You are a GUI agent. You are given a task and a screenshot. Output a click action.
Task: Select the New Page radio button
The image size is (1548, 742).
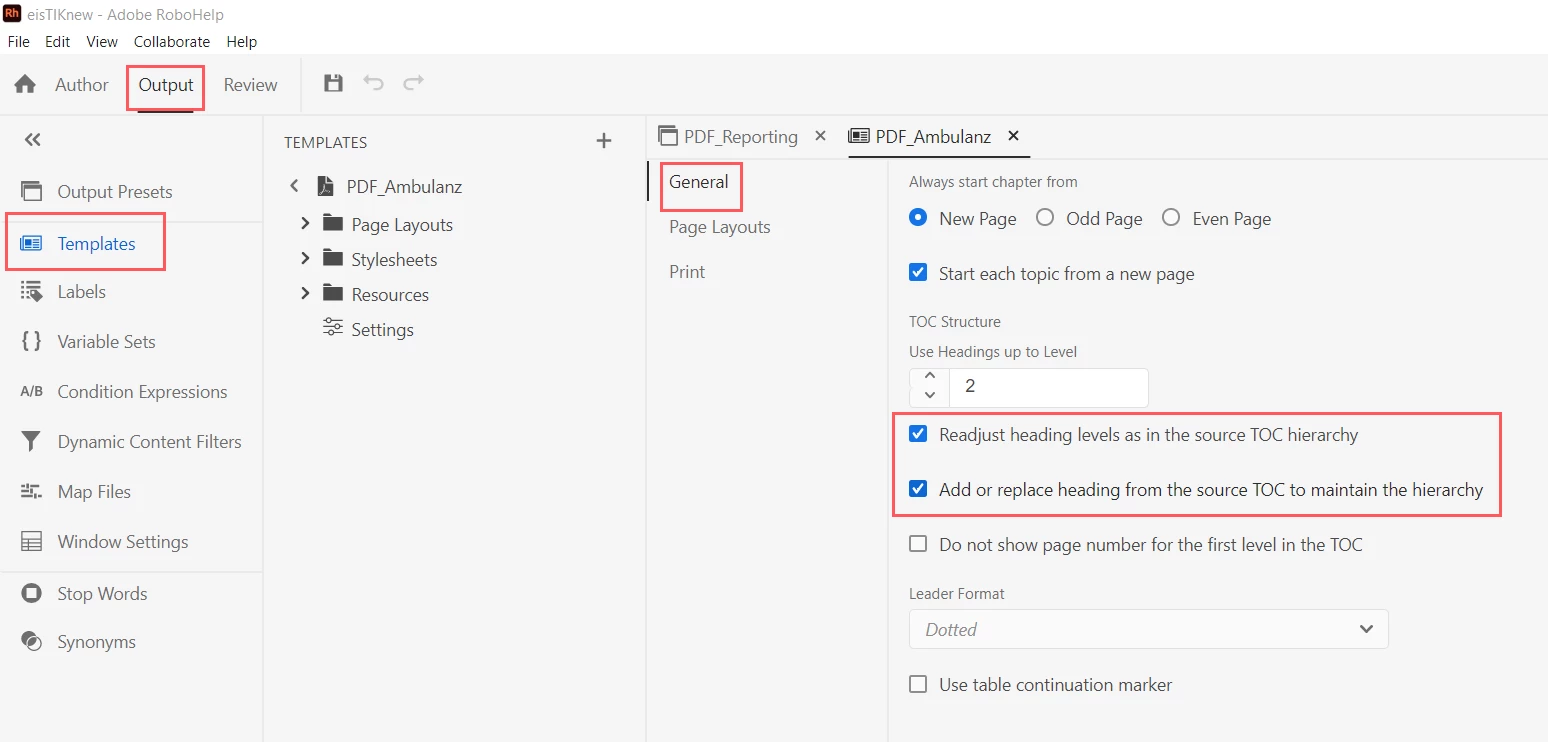click(x=918, y=218)
